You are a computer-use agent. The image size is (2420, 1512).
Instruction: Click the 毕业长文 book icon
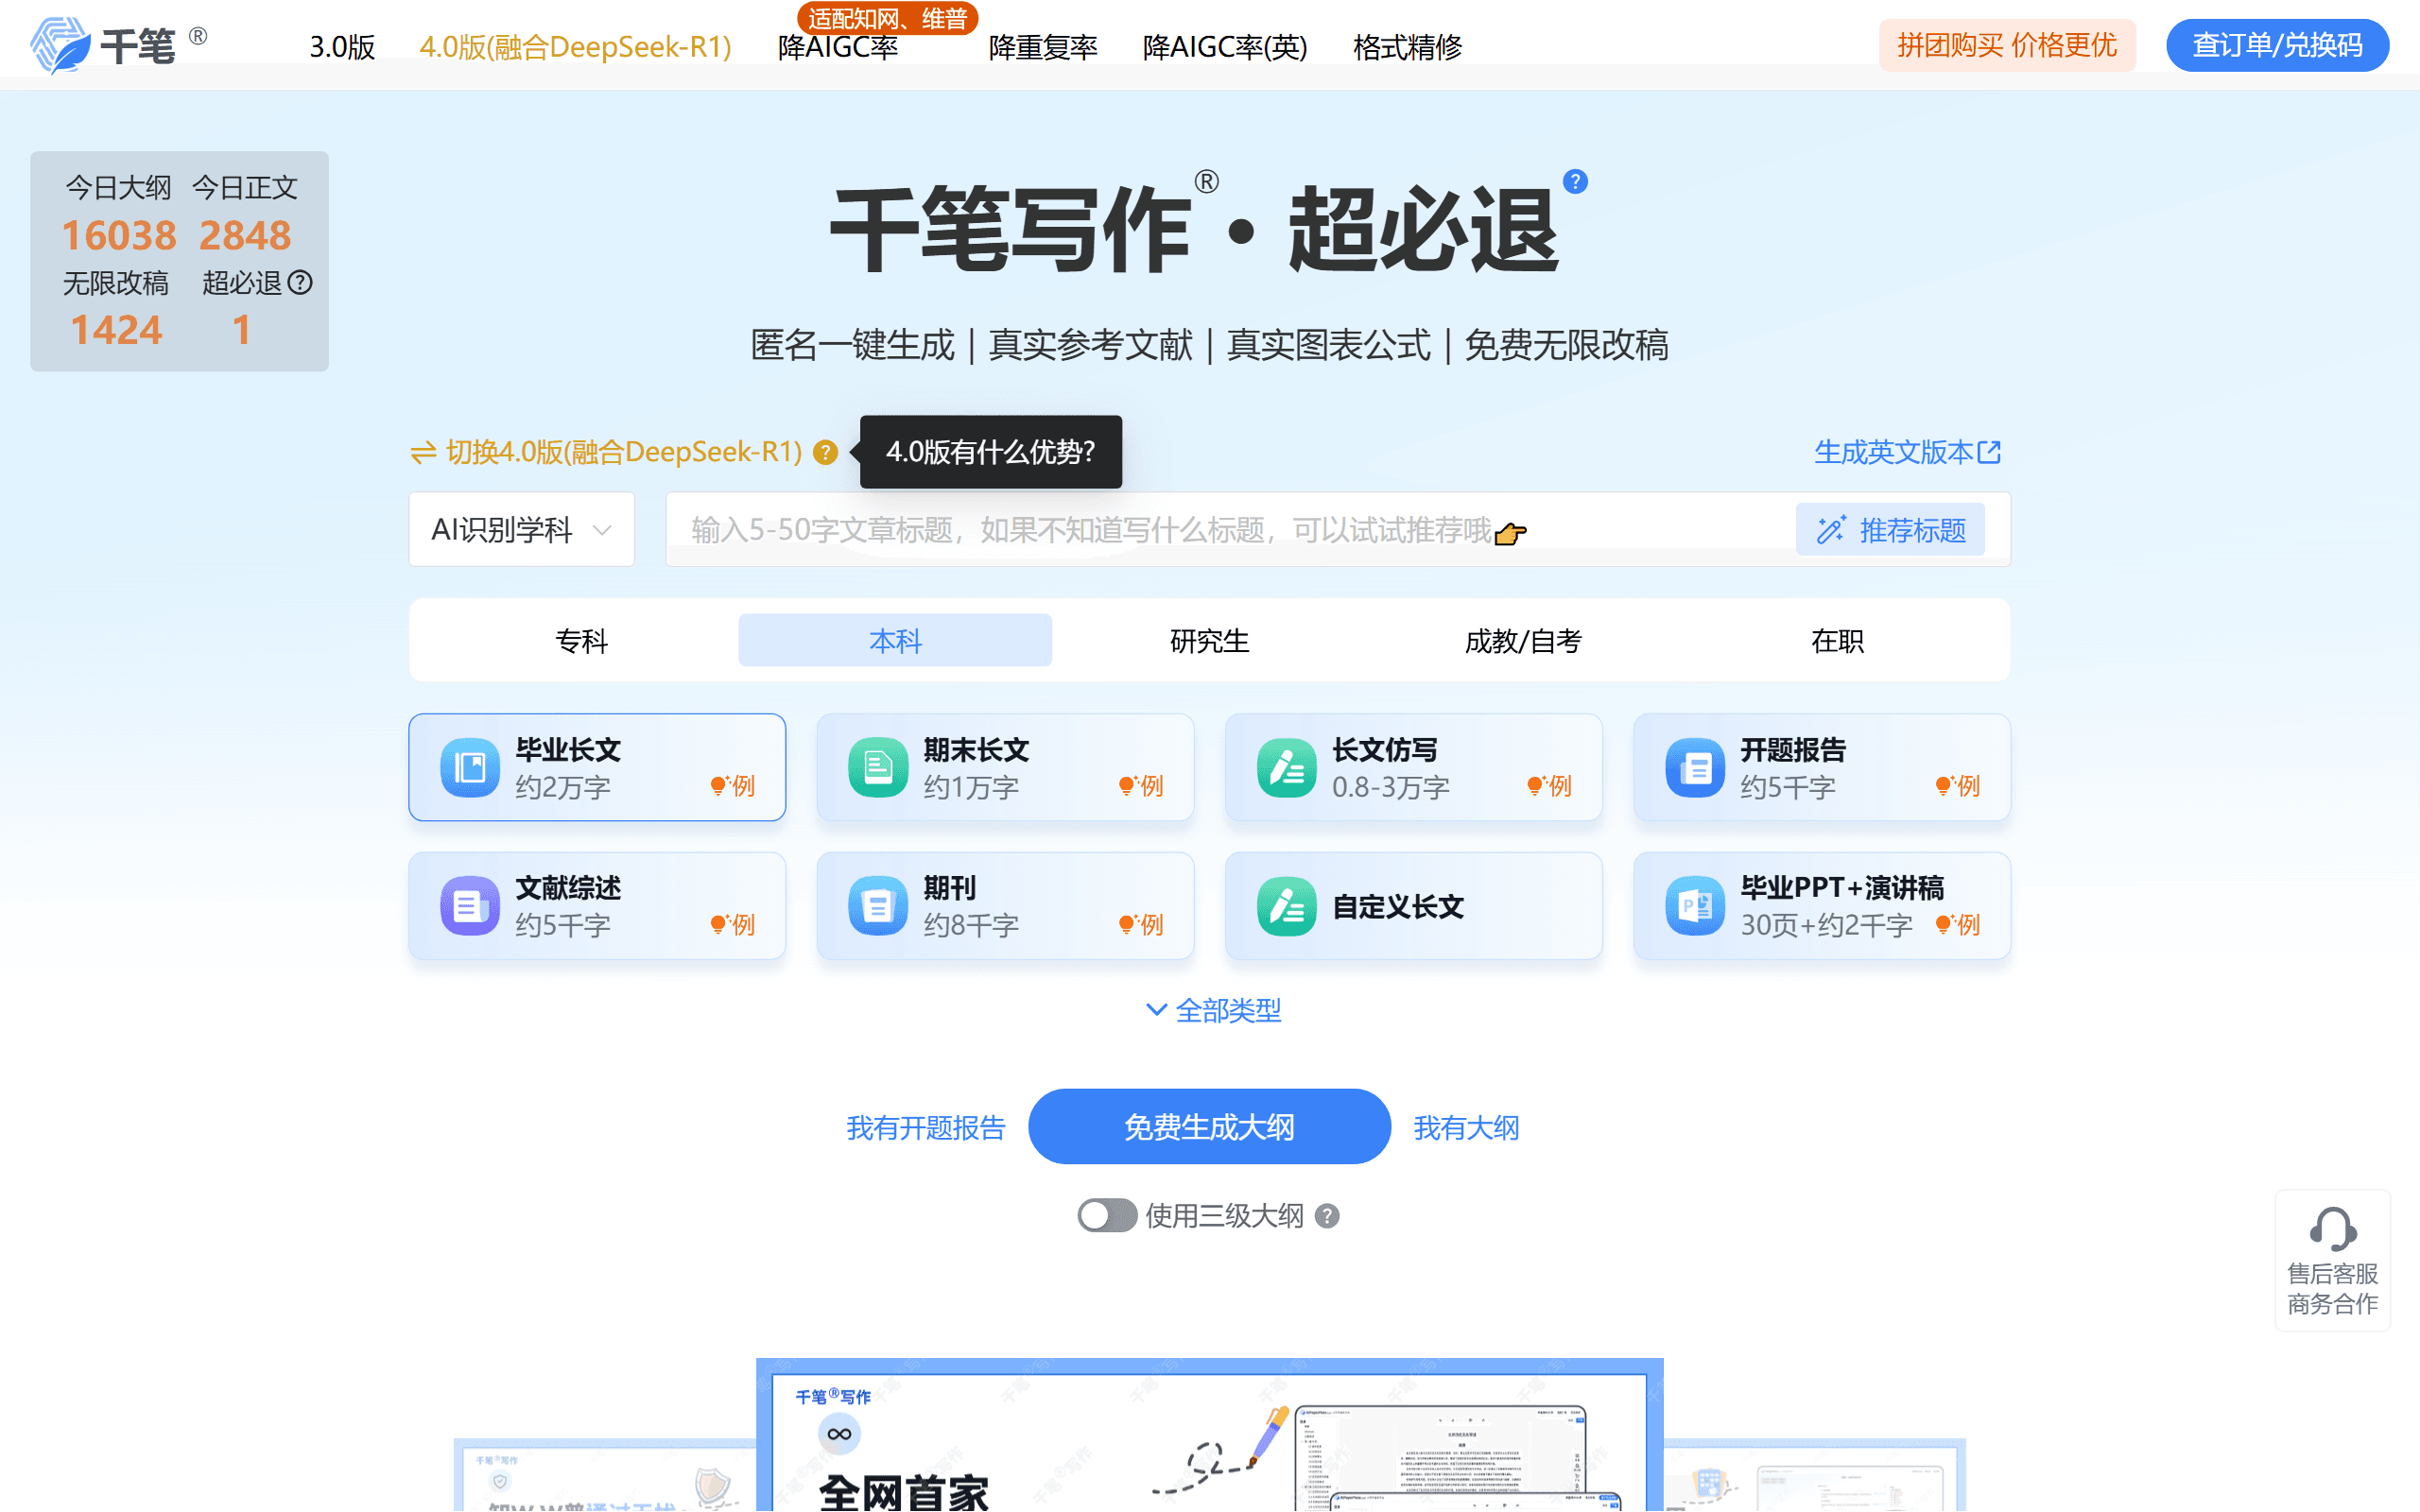click(x=469, y=768)
